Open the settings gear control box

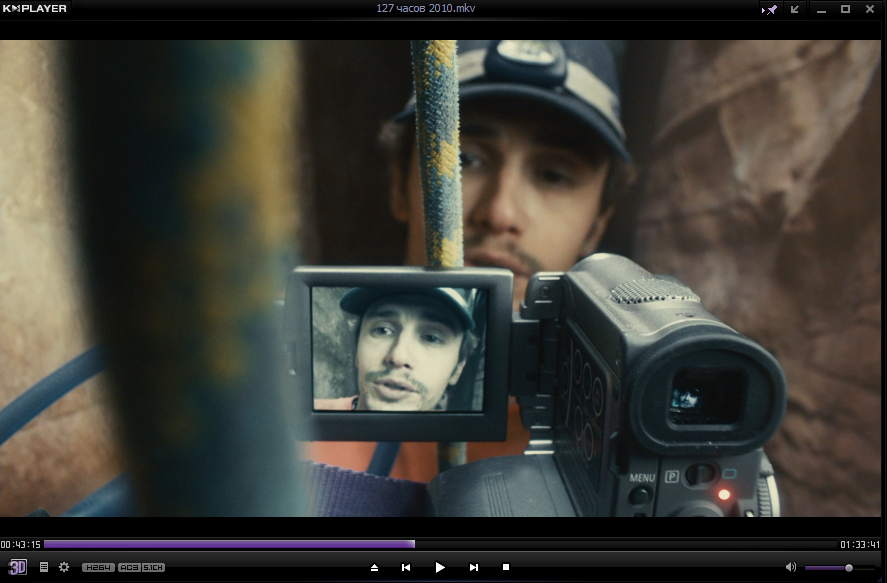[x=64, y=567]
